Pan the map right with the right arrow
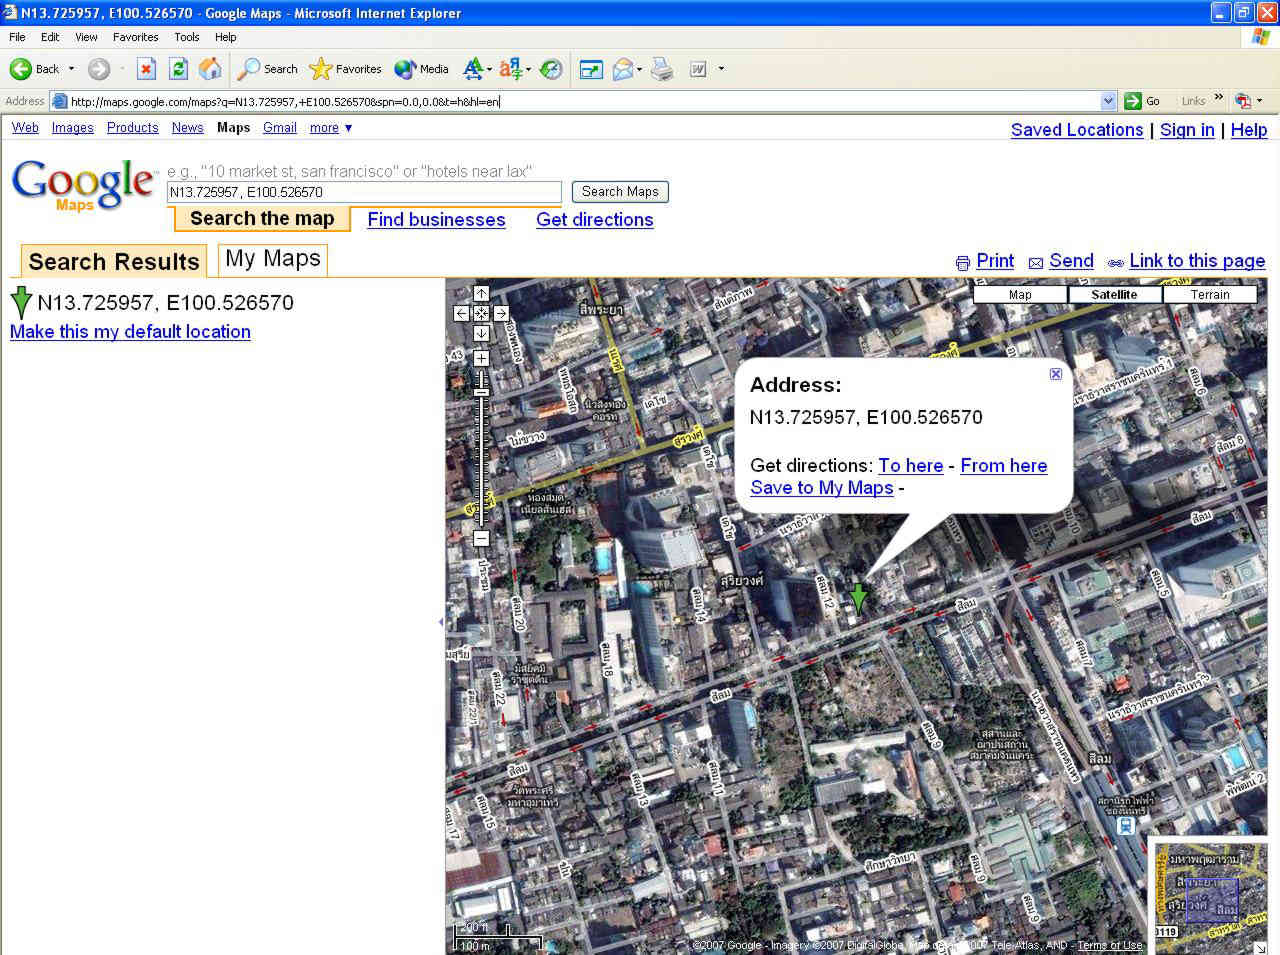Image resolution: width=1280 pixels, height=955 pixels. 501,313
